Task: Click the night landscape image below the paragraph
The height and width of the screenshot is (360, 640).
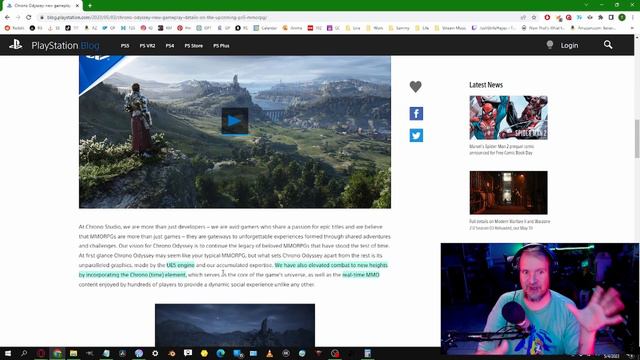Action: 235,325
